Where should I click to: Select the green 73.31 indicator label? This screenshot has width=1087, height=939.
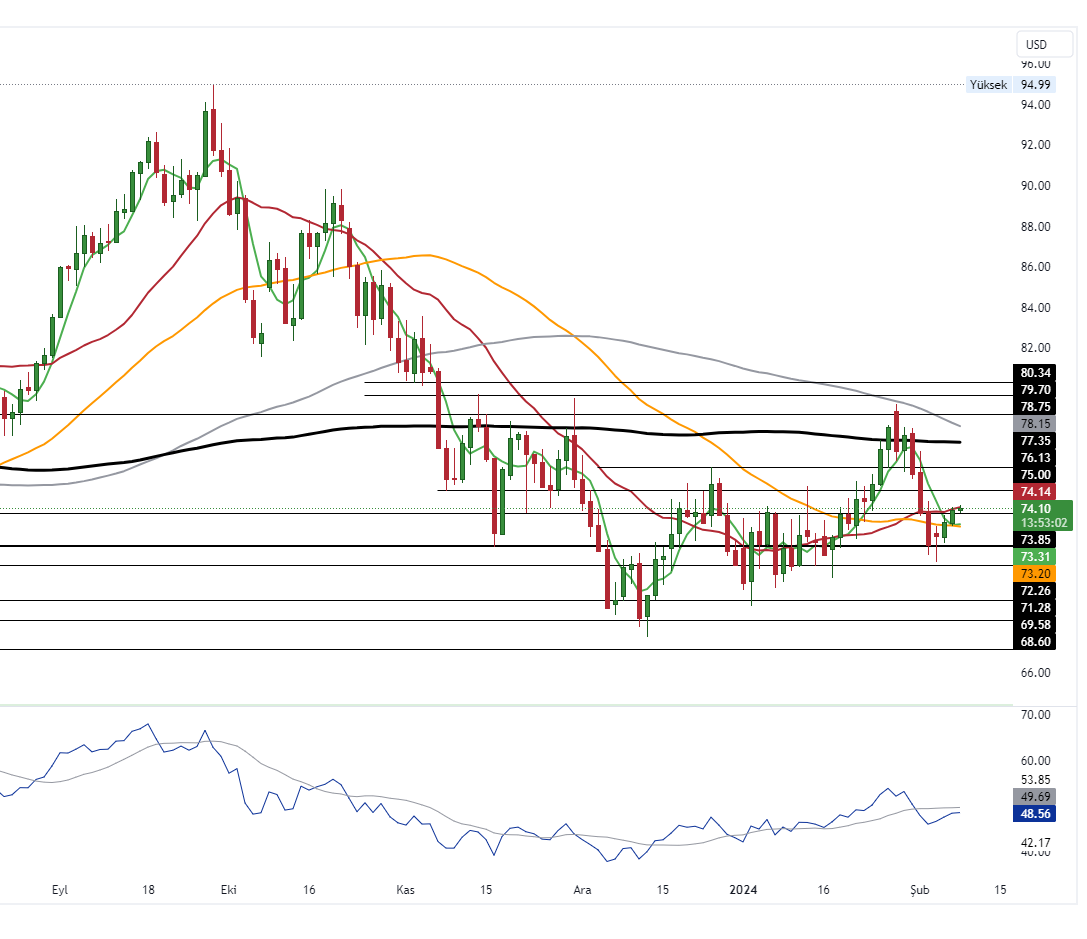pos(1035,557)
